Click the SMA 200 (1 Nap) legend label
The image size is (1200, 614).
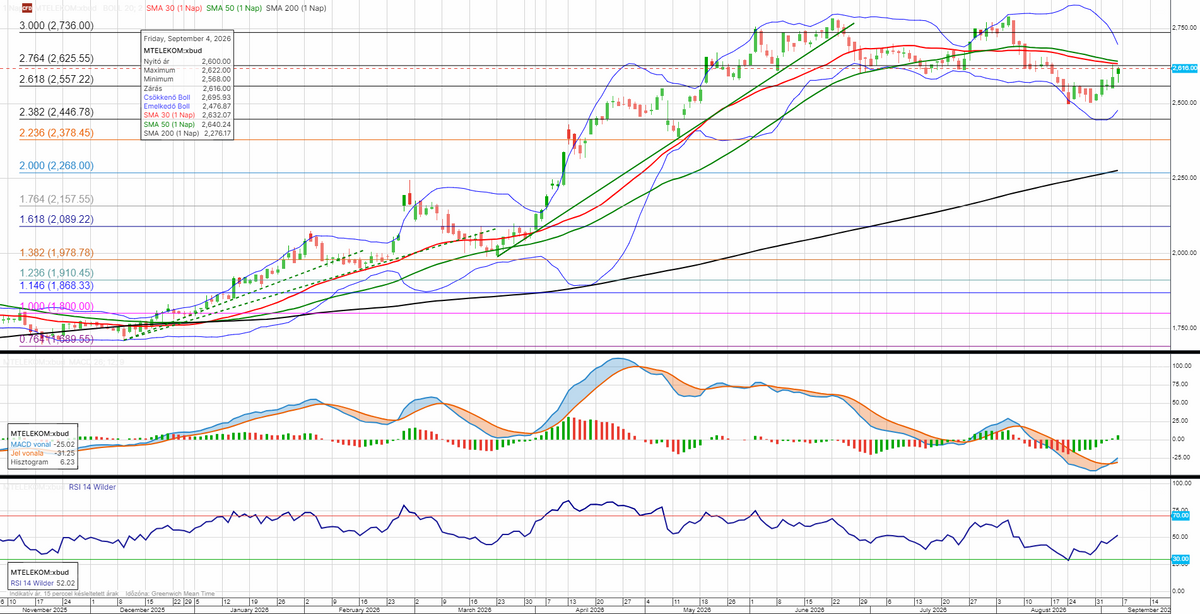point(297,8)
